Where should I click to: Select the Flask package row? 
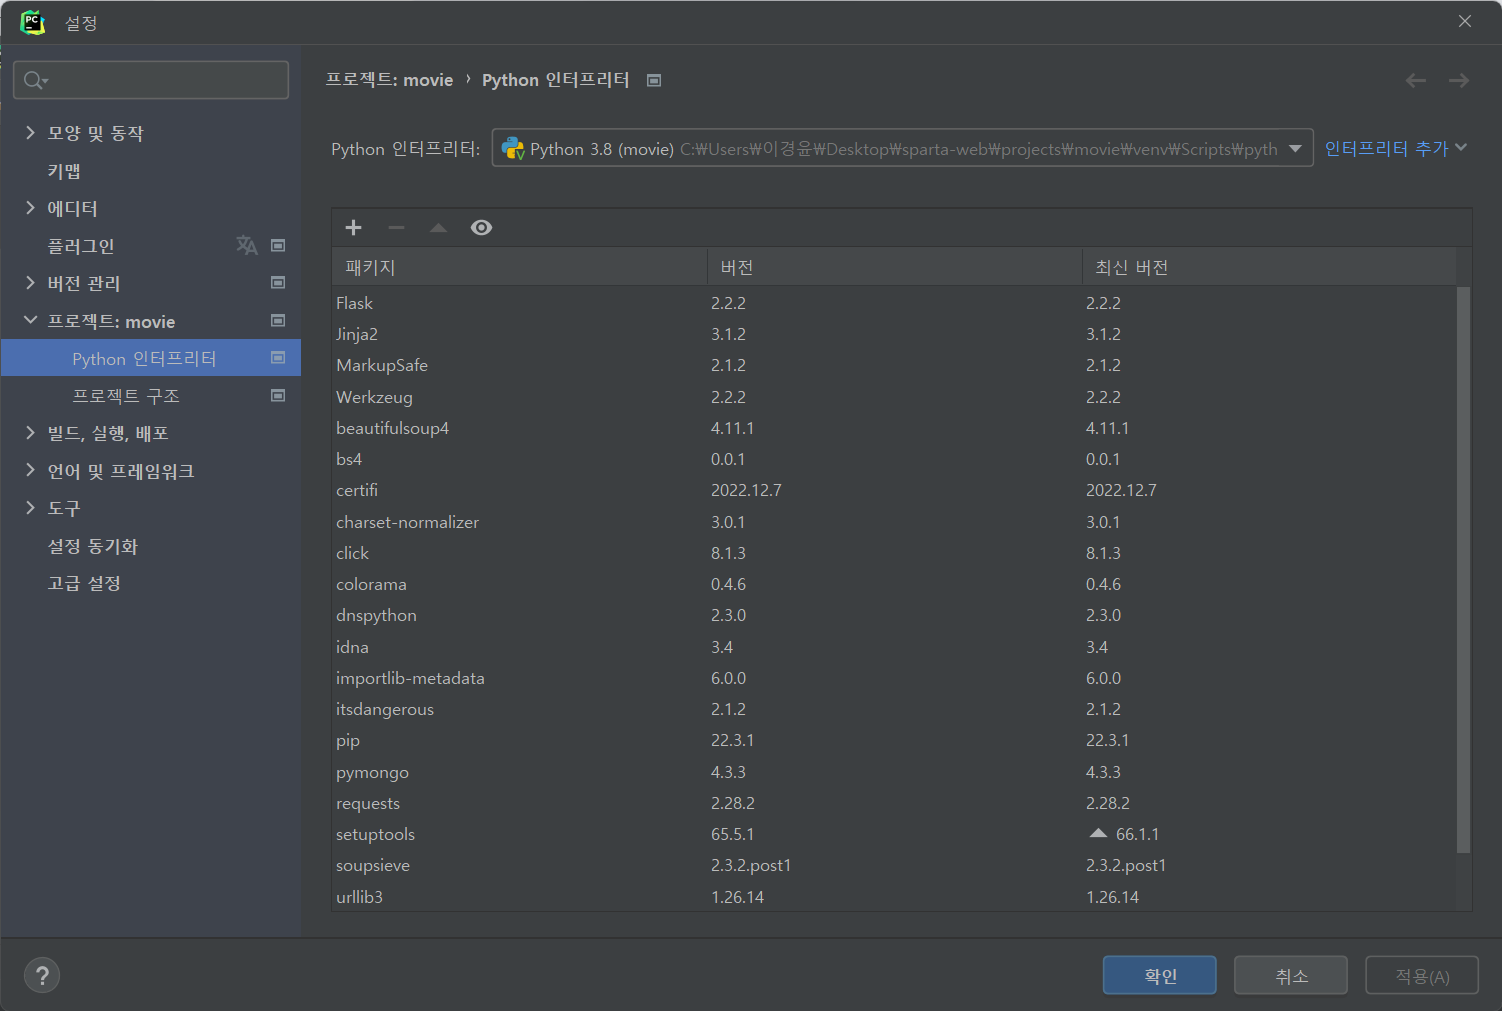pyautogui.click(x=895, y=303)
